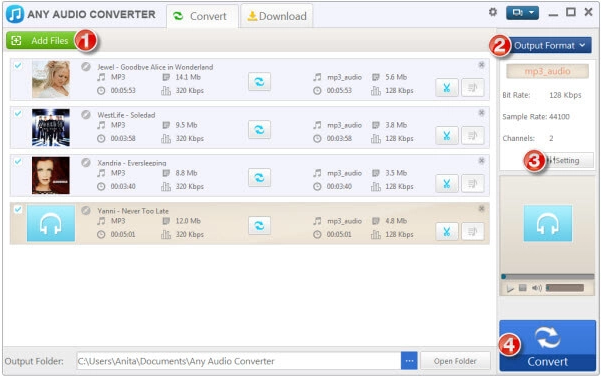Click convert arrows icon for Xandria track
The width and height of the screenshot is (602, 381).
tap(260, 178)
